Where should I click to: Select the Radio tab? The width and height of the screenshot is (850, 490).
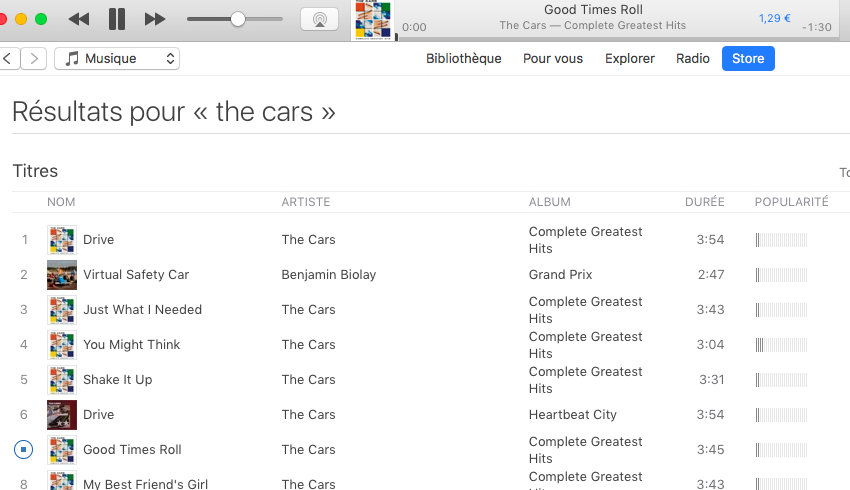coord(693,59)
